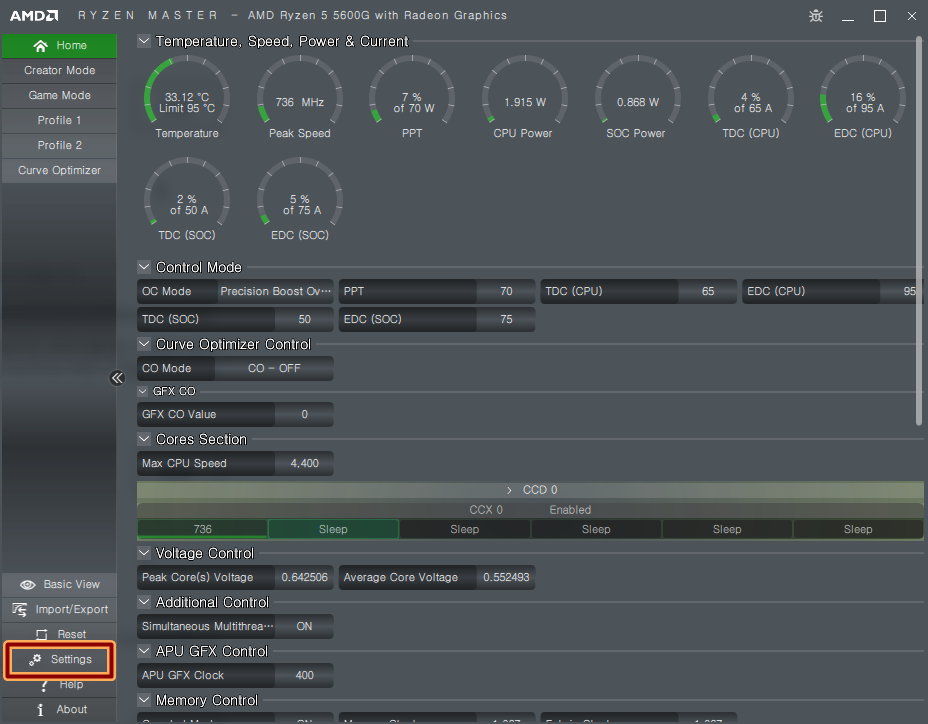The height and width of the screenshot is (724, 928).
Task: Open the Curve Optimizer tab
Action: [59, 170]
